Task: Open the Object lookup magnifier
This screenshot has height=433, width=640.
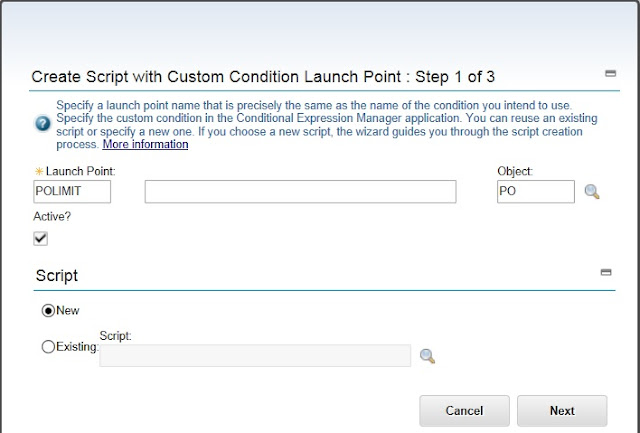Action: pos(592,192)
